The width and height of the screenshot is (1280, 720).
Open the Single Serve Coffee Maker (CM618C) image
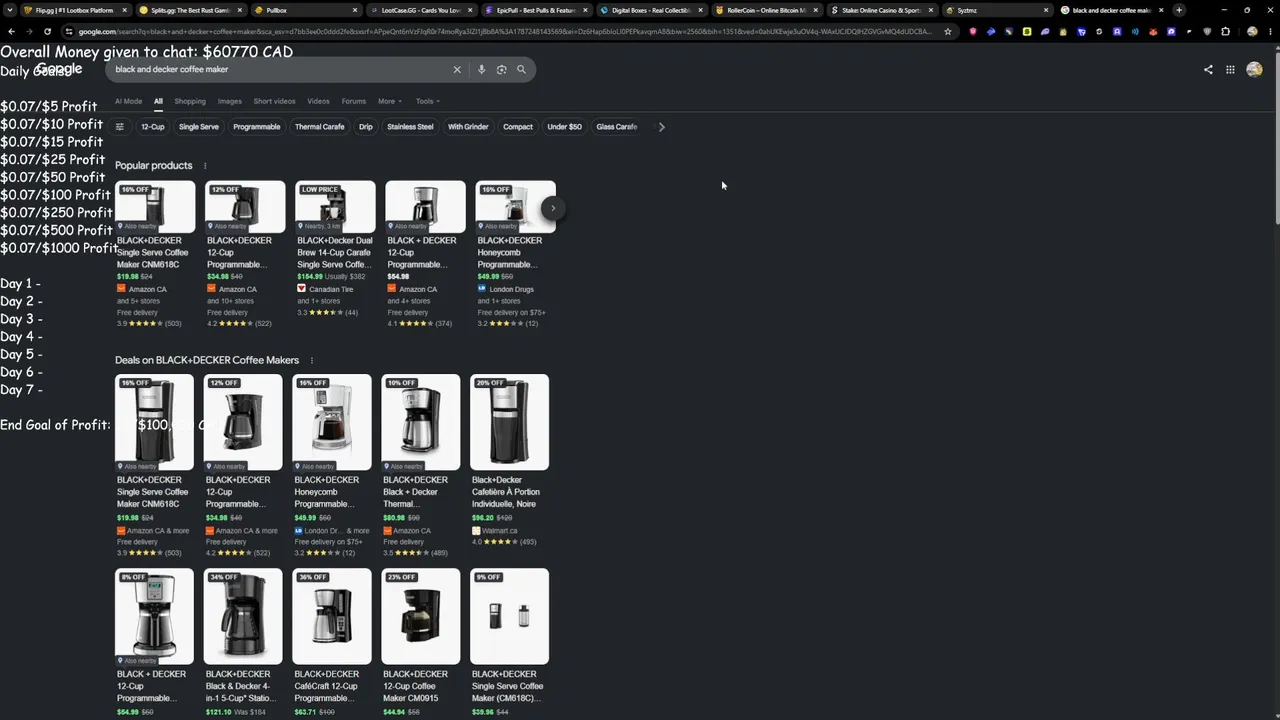click(x=510, y=616)
